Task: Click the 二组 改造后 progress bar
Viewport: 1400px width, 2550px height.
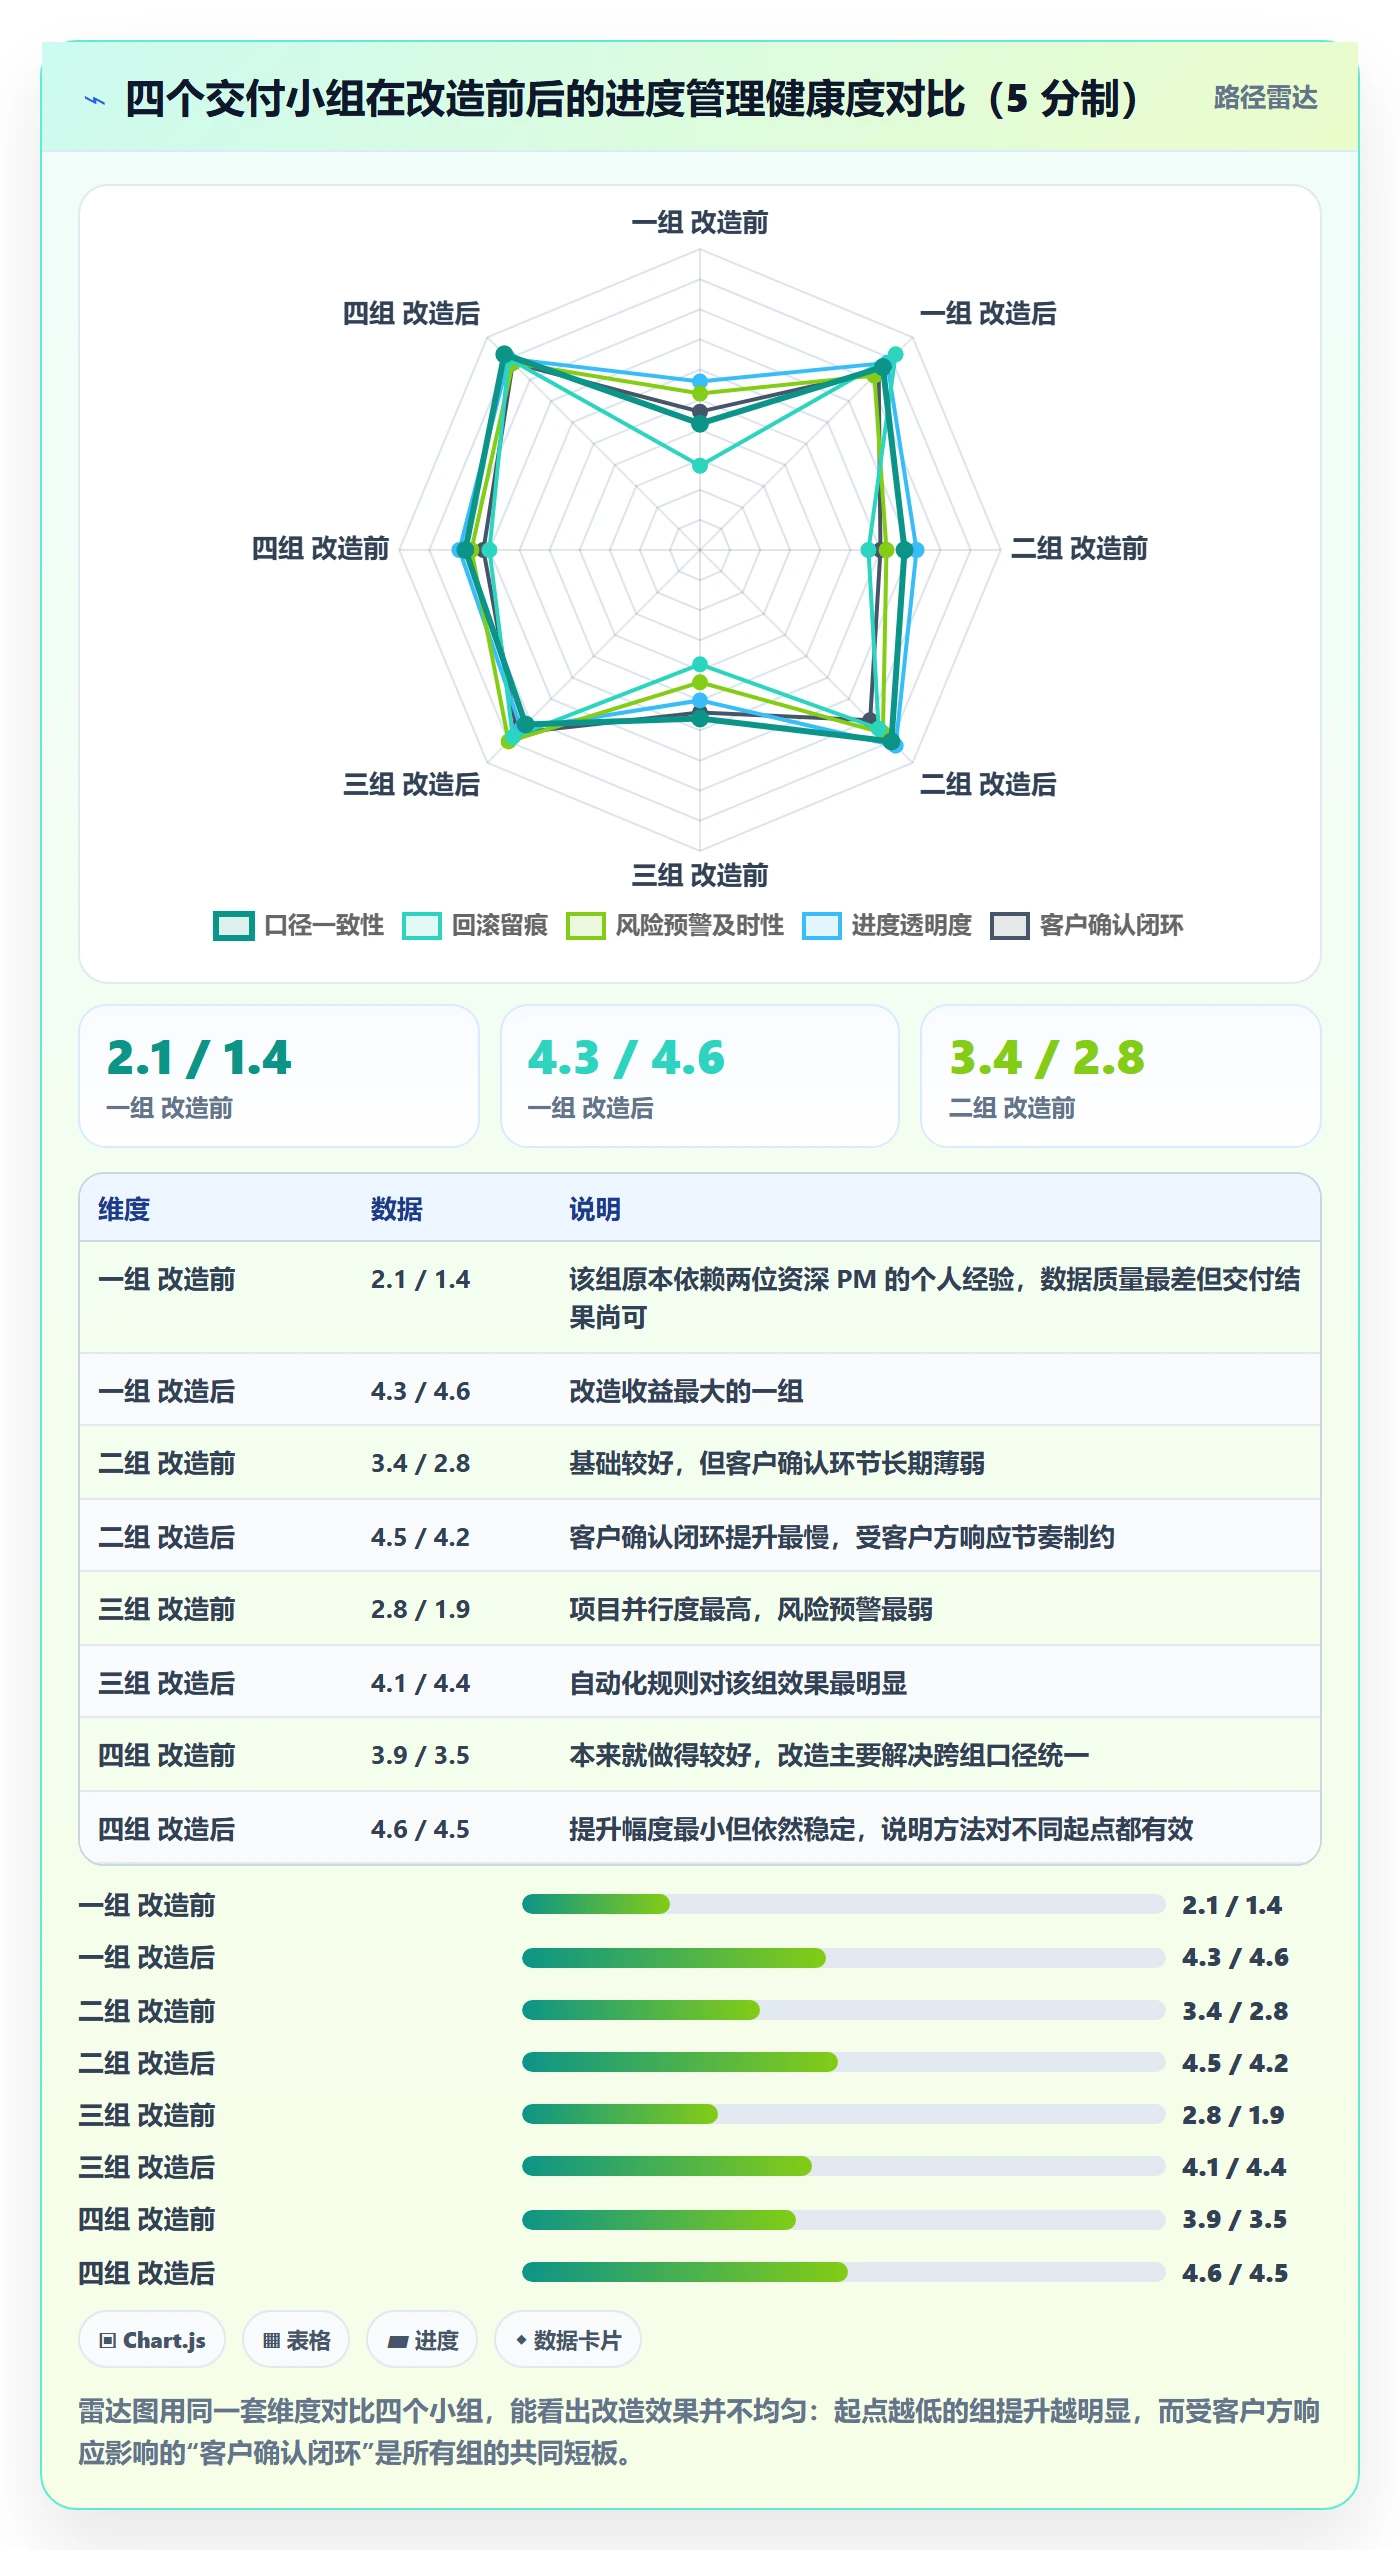Action: pyautogui.click(x=844, y=2062)
